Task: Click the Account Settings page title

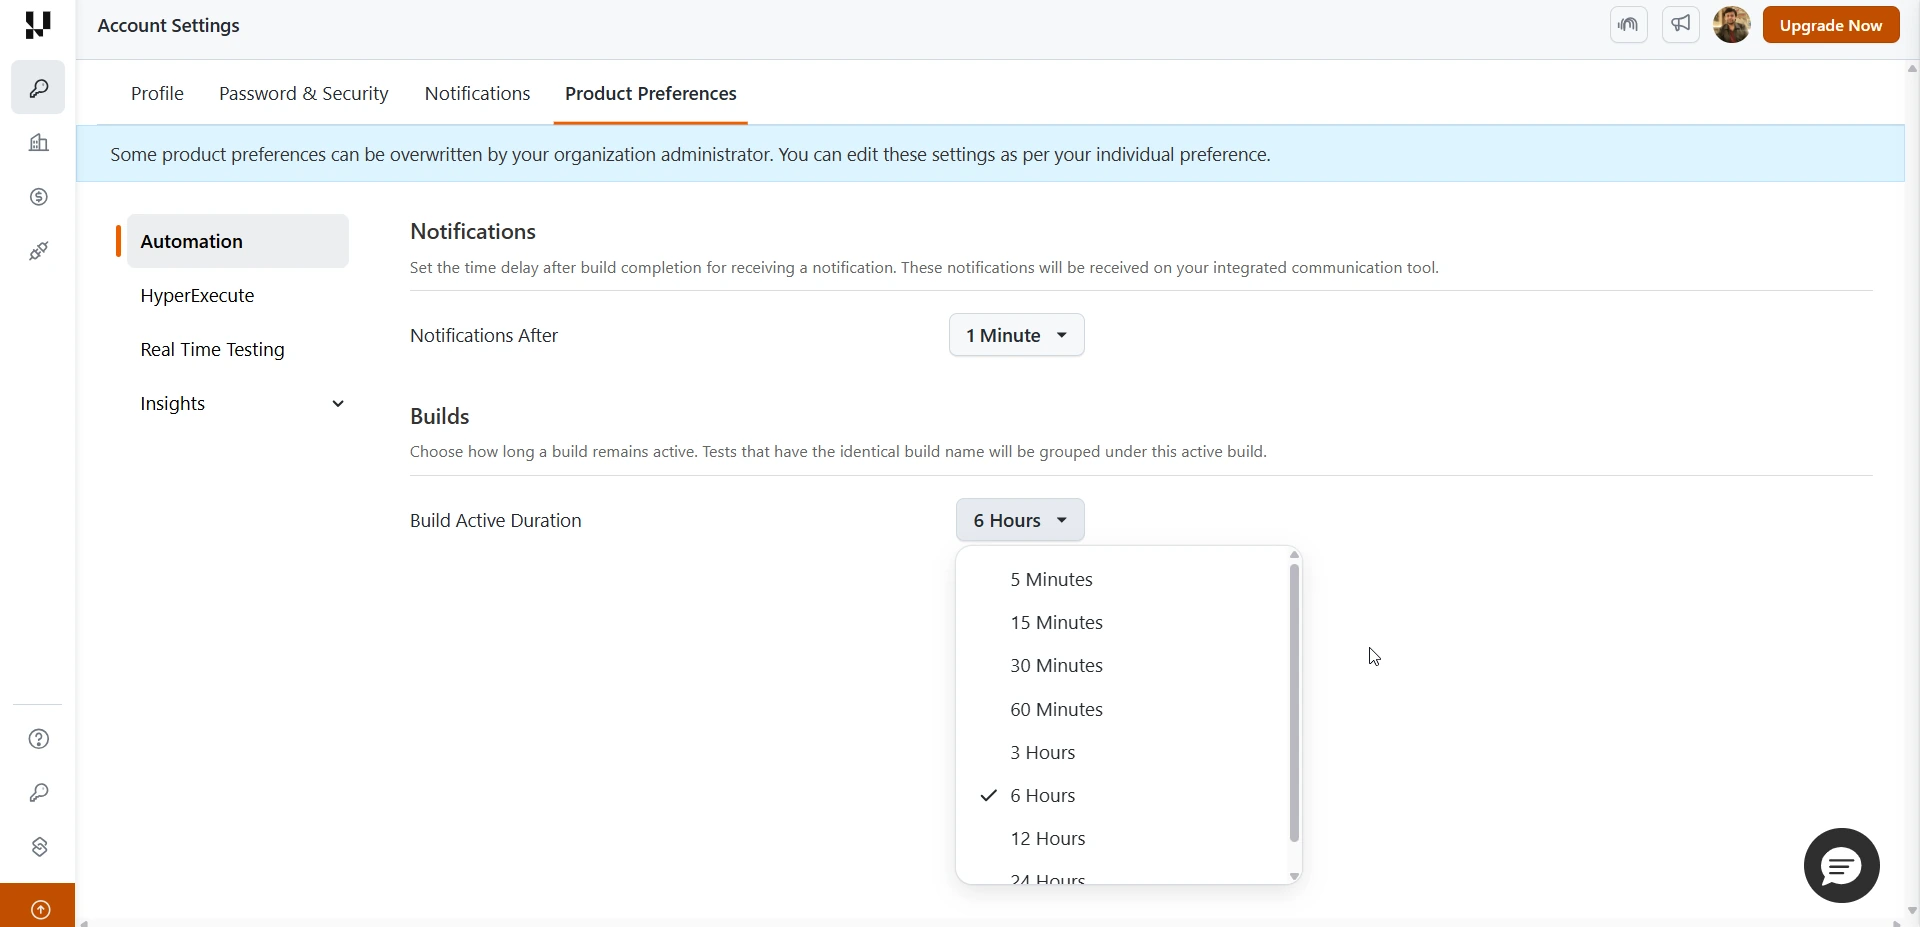Action: [168, 26]
